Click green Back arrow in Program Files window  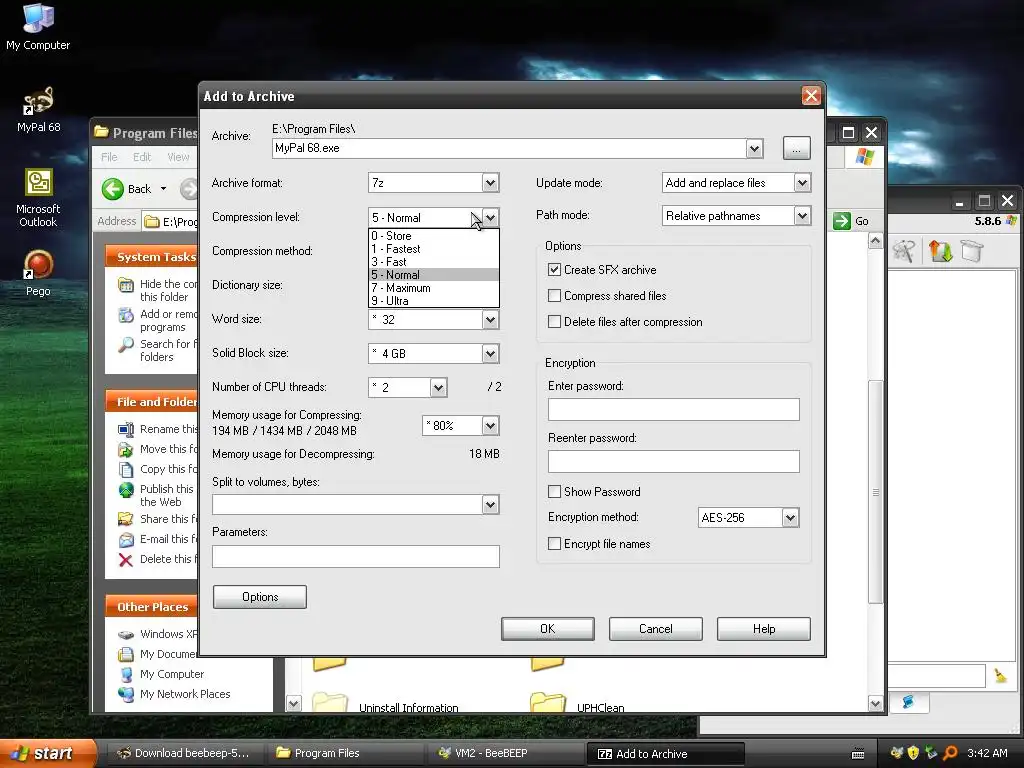click(x=113, y=189)
